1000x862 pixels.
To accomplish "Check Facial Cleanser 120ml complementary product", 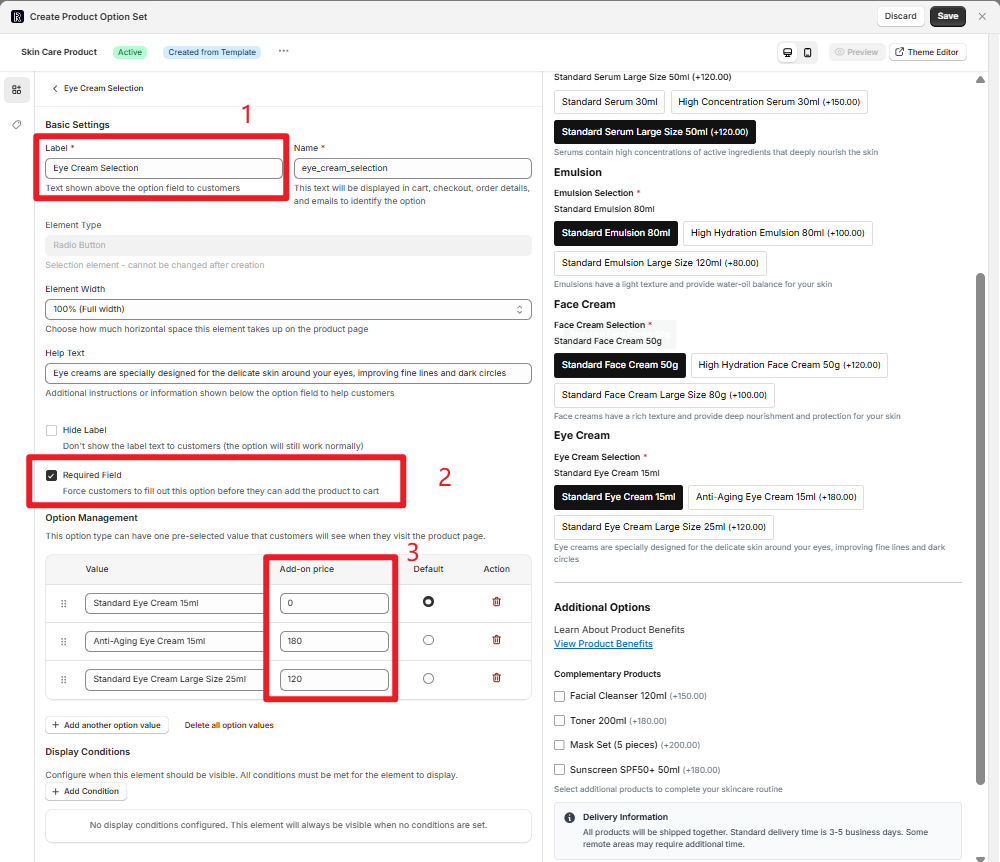I will pos(560,696).
